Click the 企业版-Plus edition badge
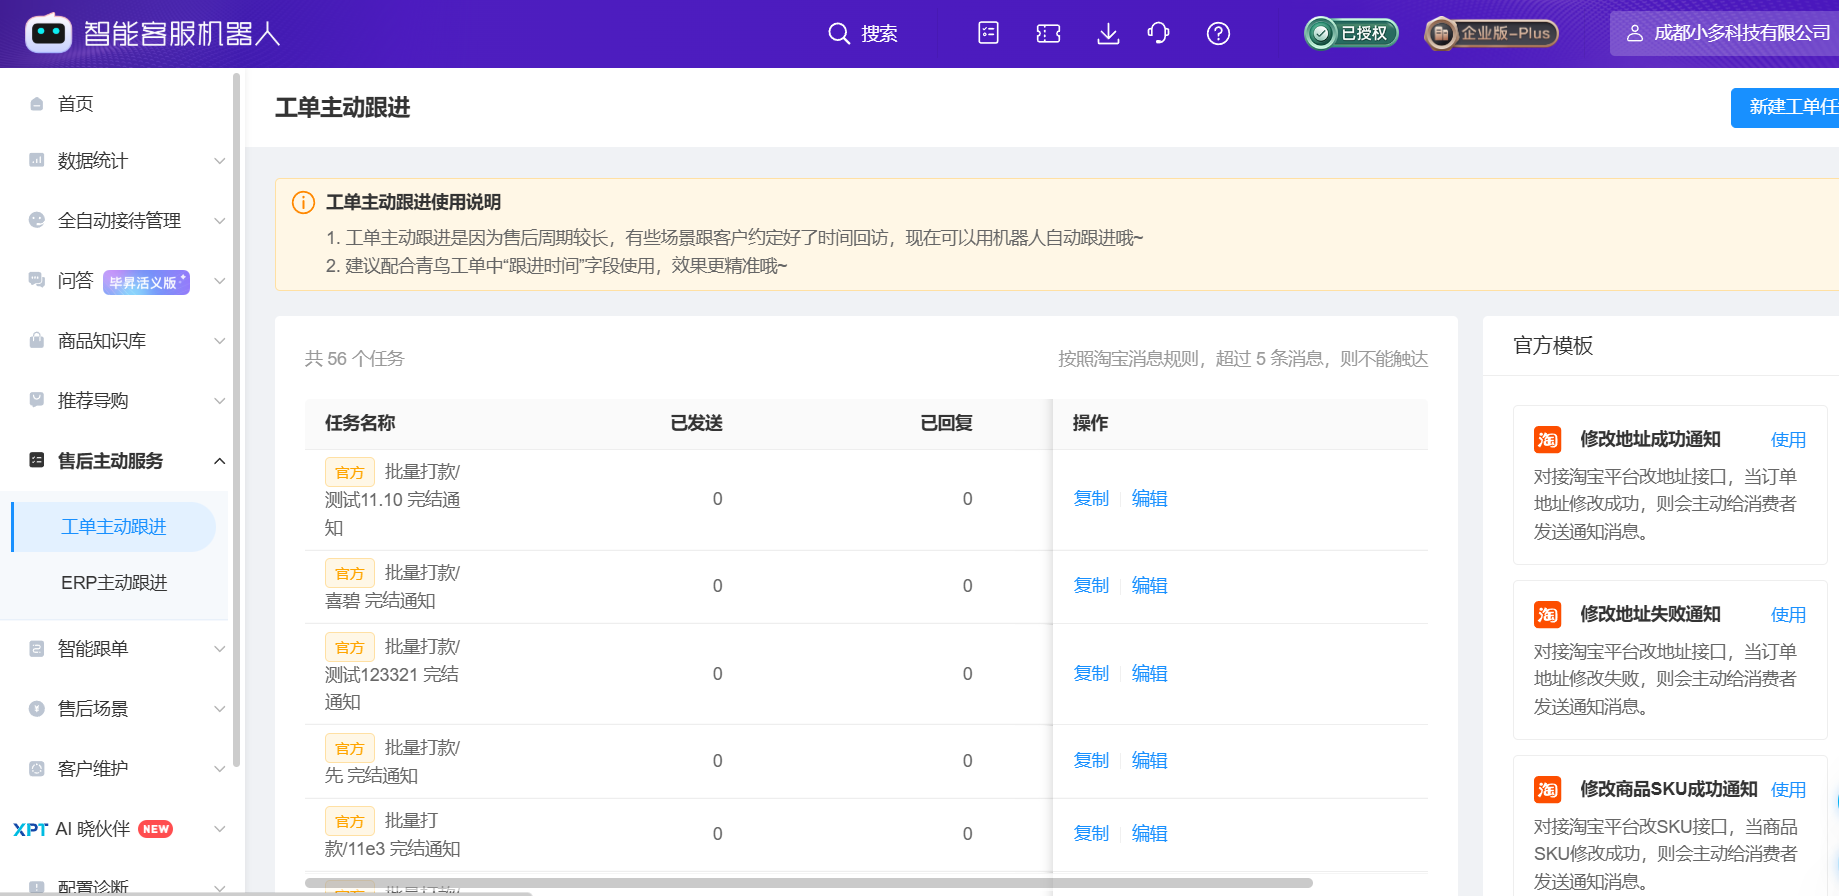The width and height of the screenshot is (1839, 896). point(1491,33)
